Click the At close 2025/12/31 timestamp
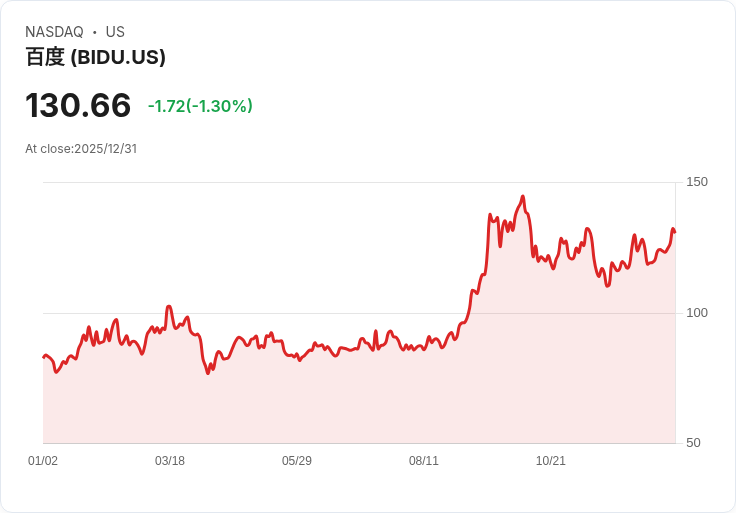The width and height of the screenshot is (736, 513). tap(81, 149)
